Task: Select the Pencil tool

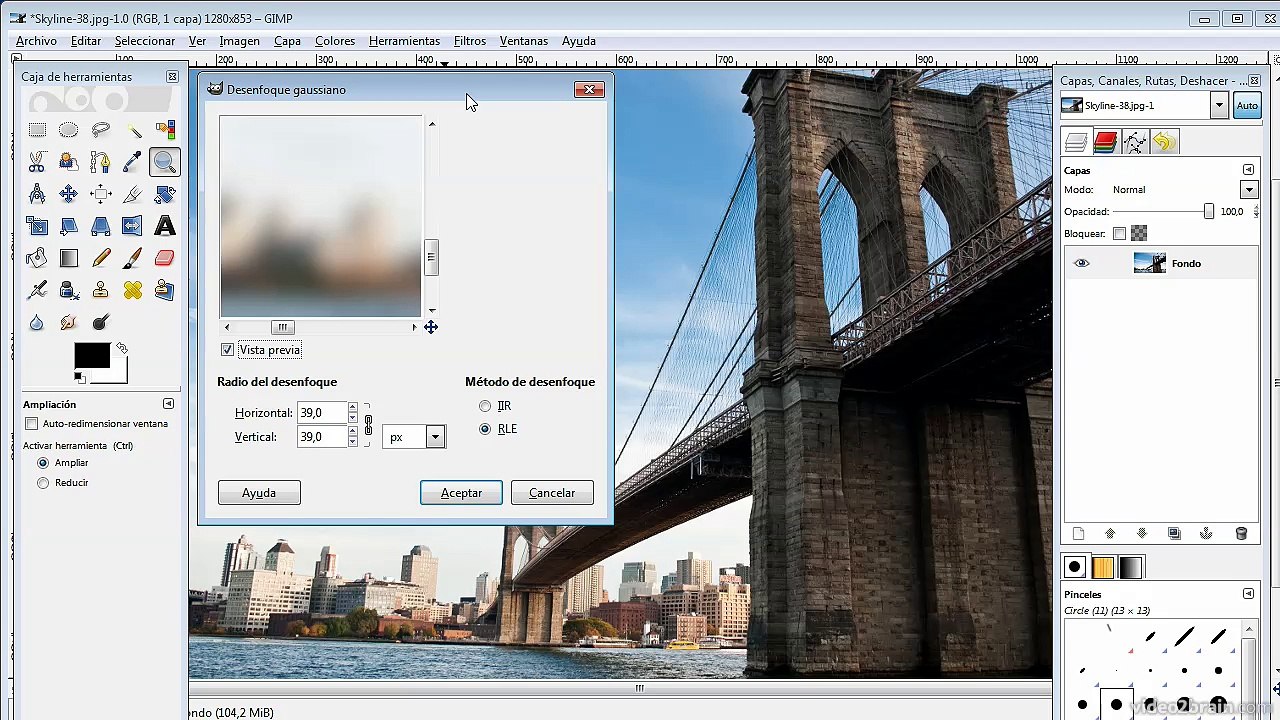Action: pyautogui.click(x=100, y=258)
